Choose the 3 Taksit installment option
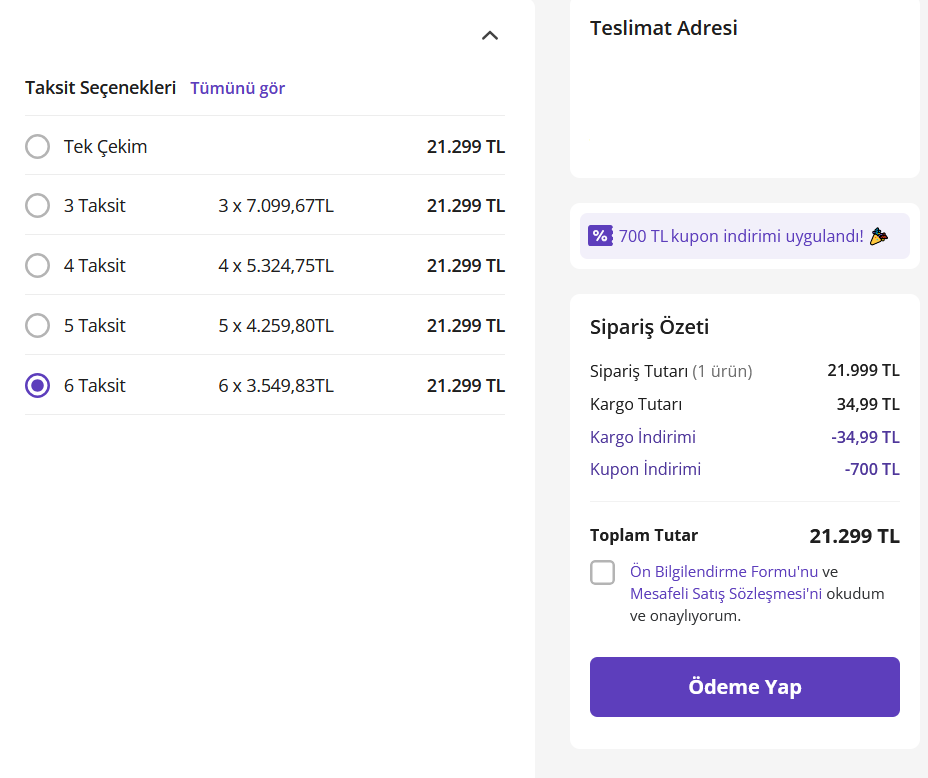This screenshot has width=928, height=778. click(37, 206)
